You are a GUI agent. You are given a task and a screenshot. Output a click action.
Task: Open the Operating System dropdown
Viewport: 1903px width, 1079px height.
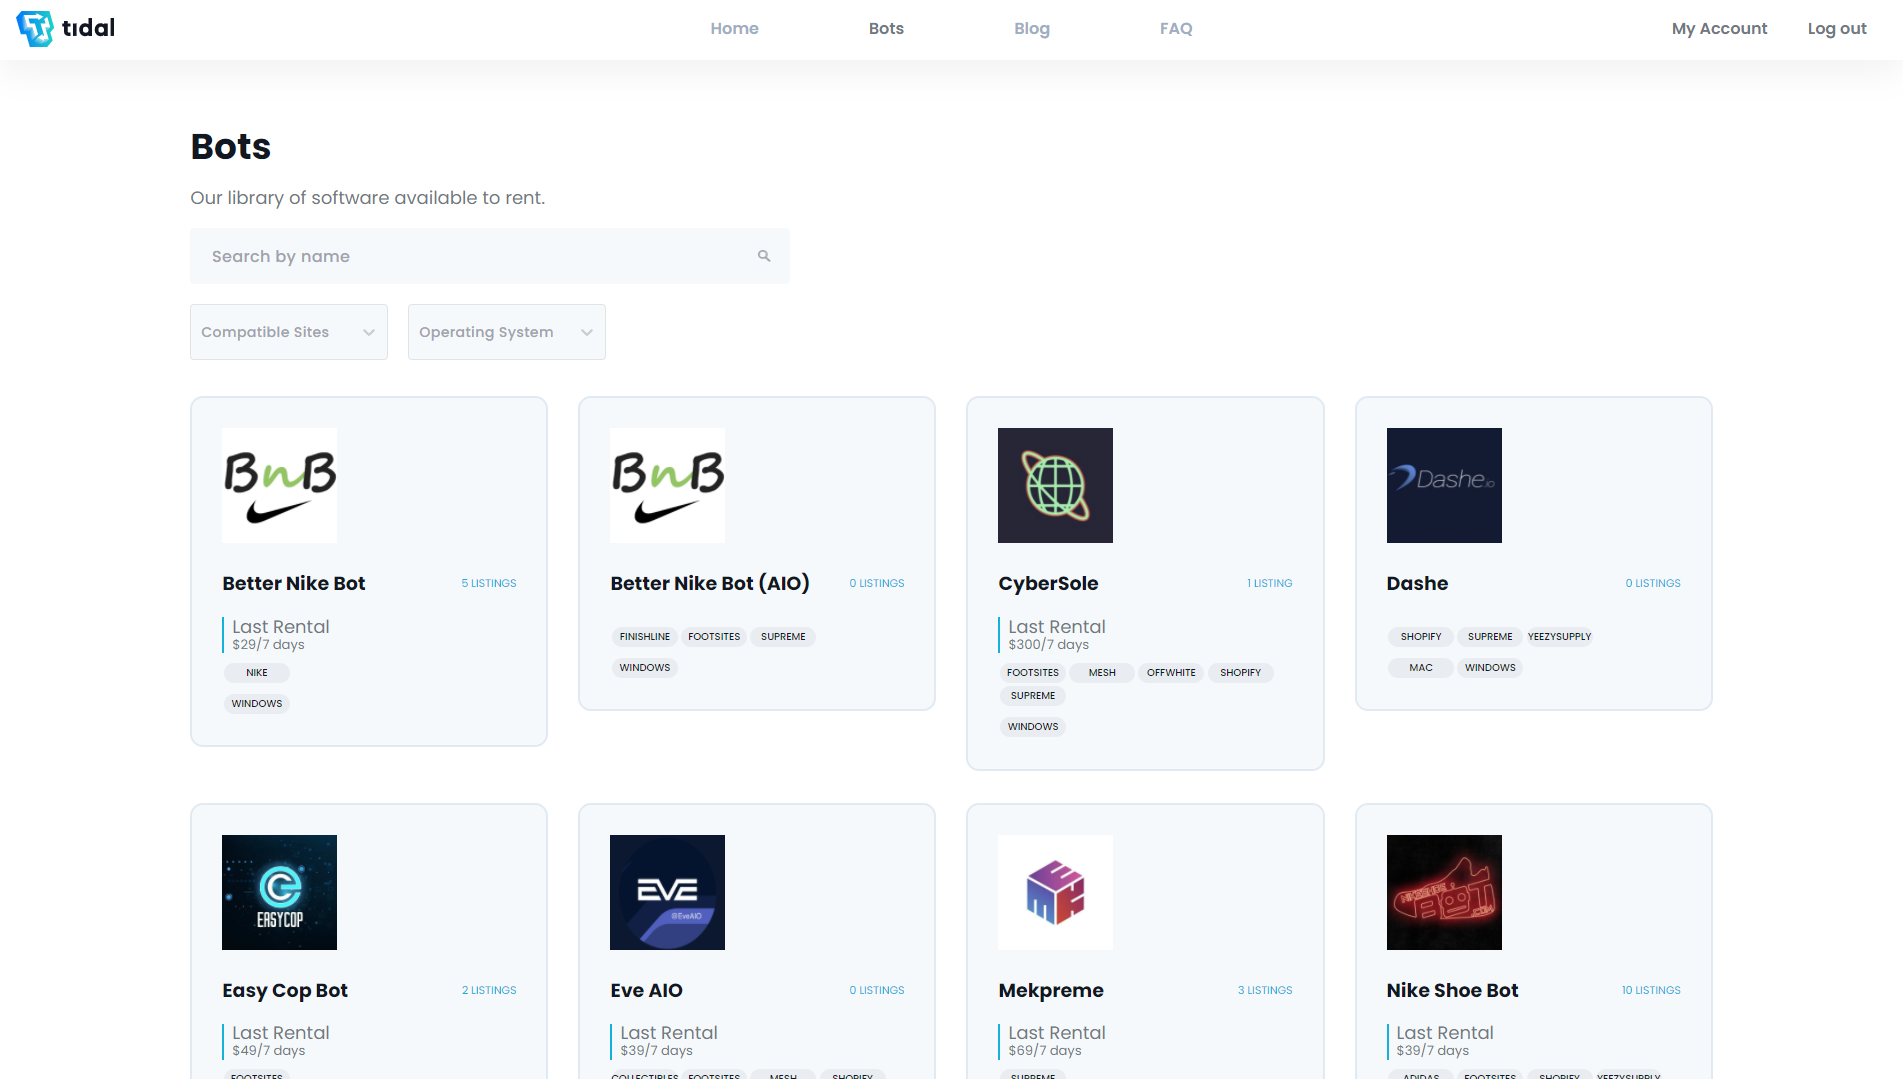(x=506, y=332)
